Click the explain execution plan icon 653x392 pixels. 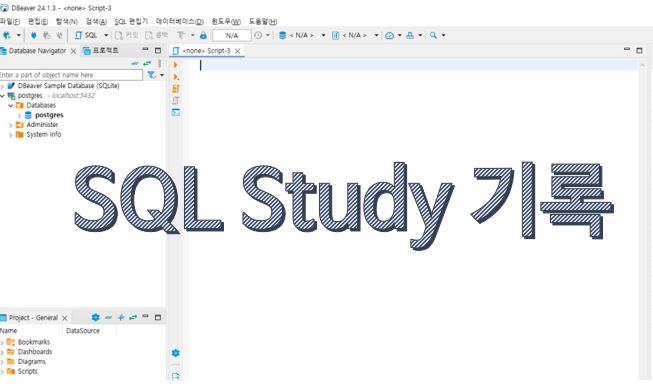tap(176, 100)
